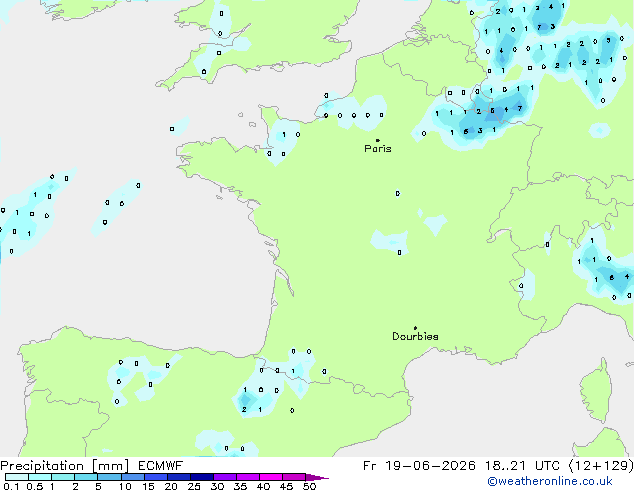Click the Paris city label
This screenshot has width=634, height=490.
point(378,149)
